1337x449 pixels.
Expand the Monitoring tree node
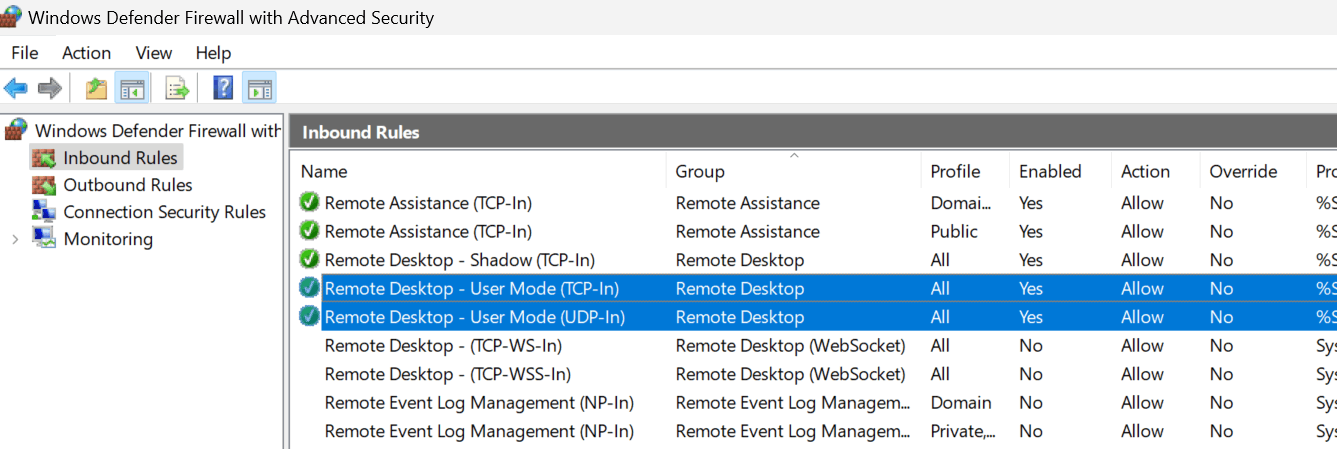pyautogui.click(x=15, y=239)
